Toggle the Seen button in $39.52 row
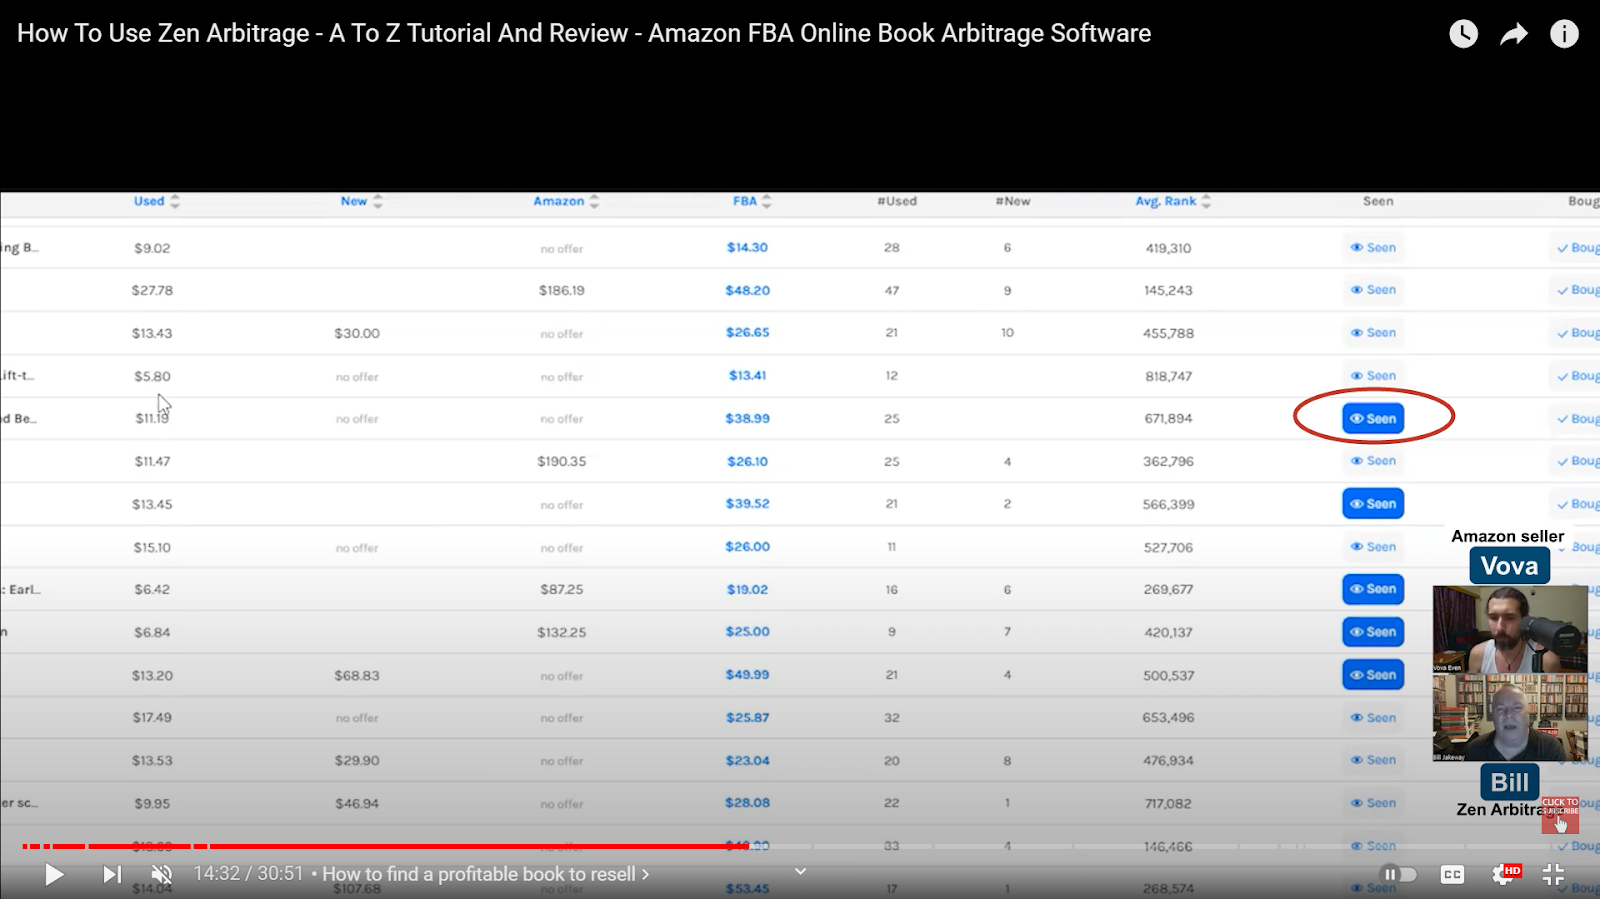 coord(1373,504)
